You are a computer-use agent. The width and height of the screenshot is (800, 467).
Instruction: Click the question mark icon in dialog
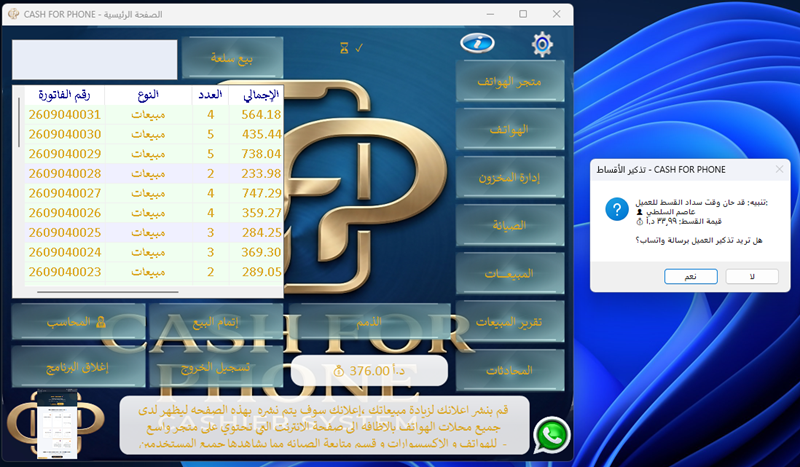617,209
